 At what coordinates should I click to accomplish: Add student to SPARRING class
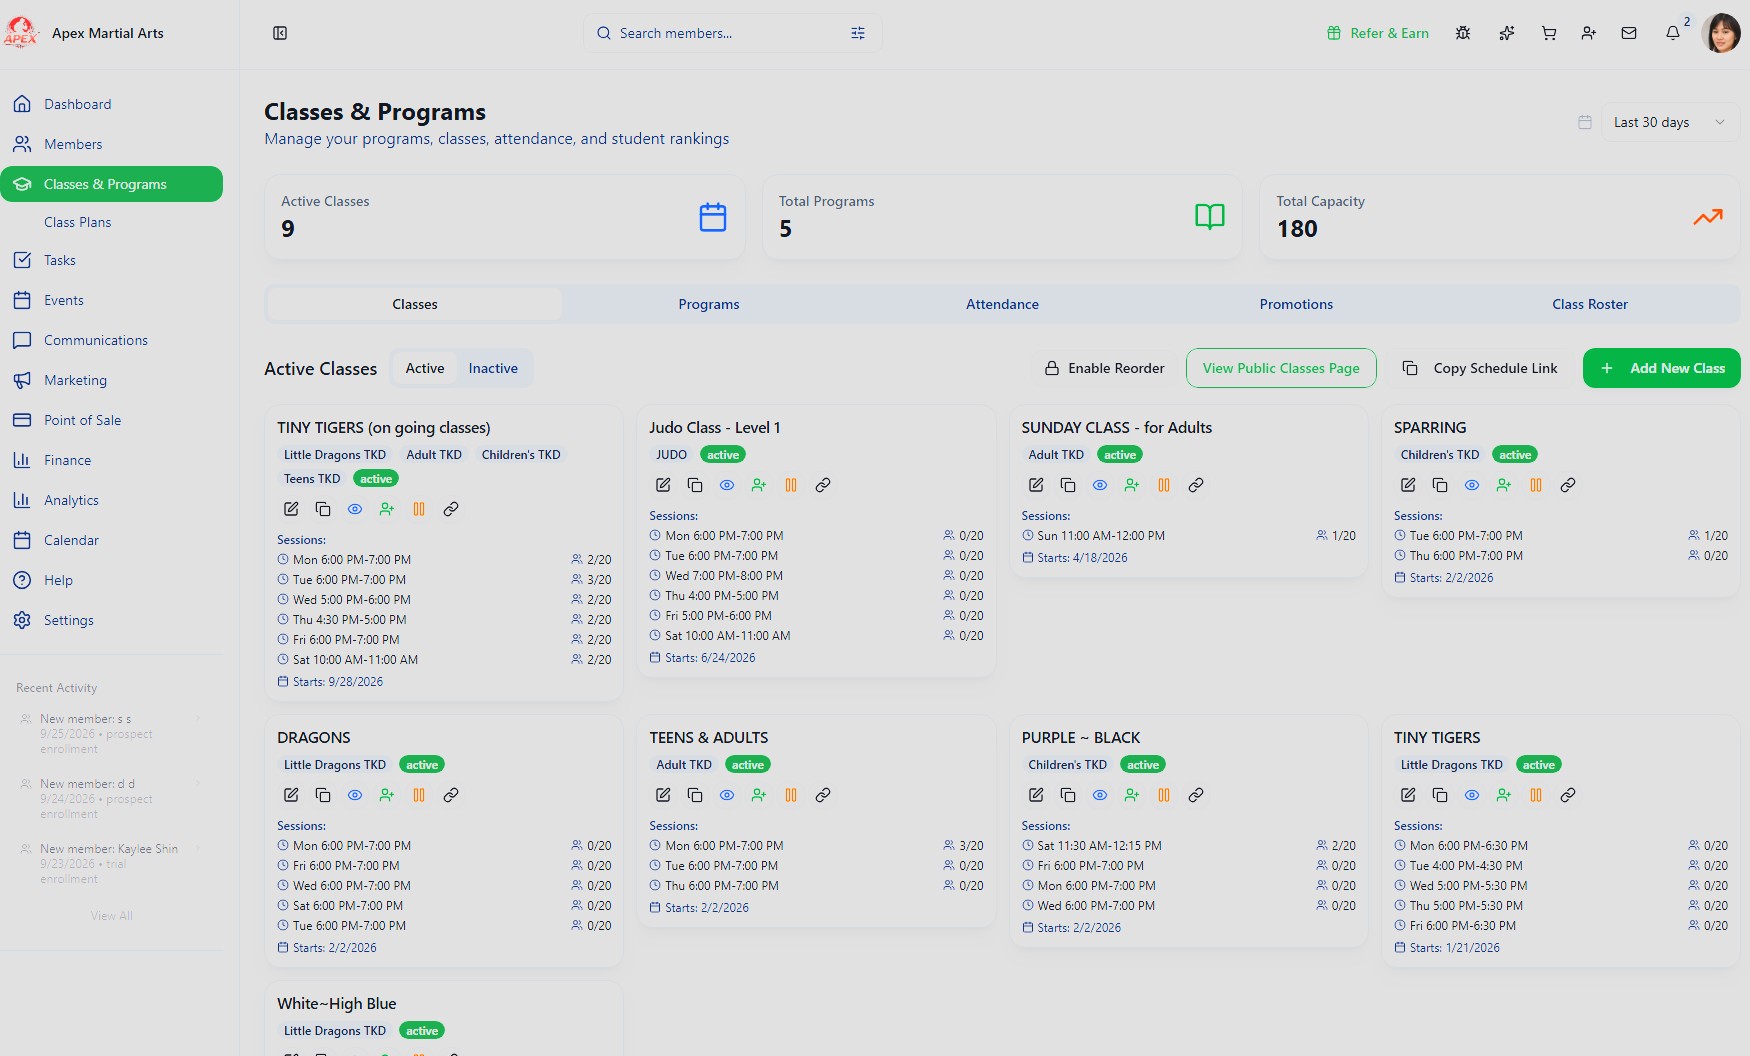pos(1504,485)
